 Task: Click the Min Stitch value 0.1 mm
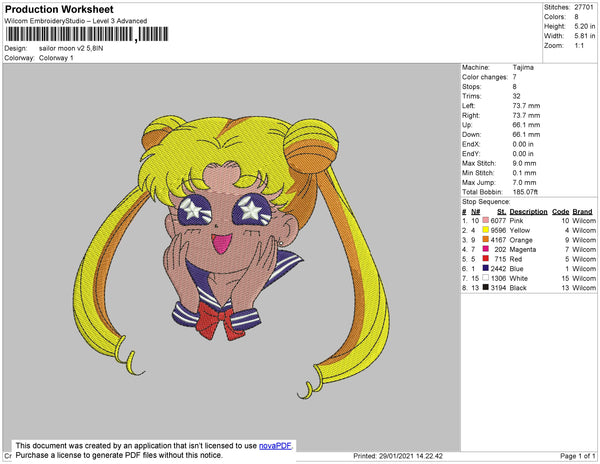(x=524, y=173)
